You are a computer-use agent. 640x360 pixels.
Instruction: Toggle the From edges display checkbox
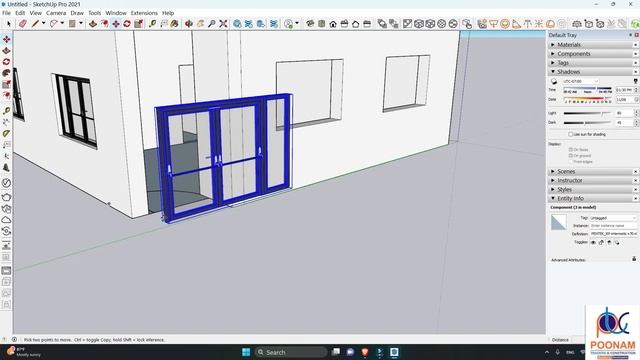pos(571,162)
